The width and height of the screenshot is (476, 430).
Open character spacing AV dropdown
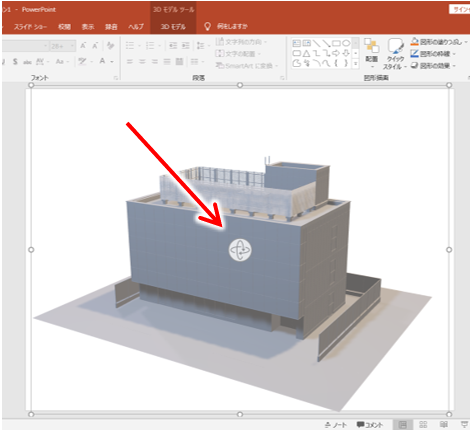pyautogui.click(x=42, y=62)
